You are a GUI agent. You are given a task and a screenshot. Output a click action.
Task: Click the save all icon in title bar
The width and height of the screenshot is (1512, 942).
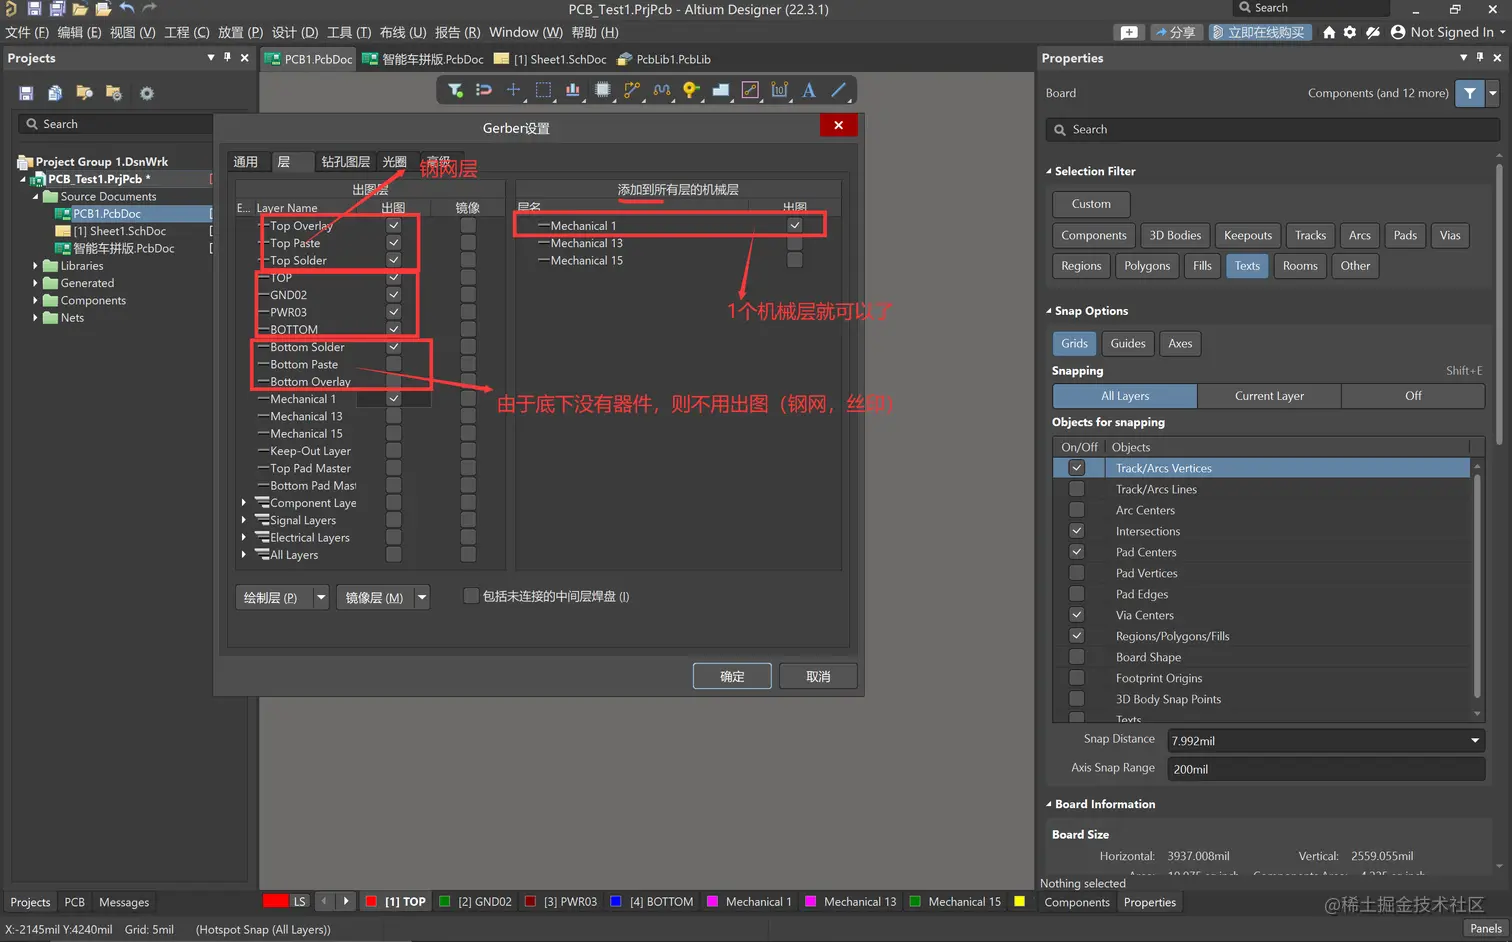(57, 8)
